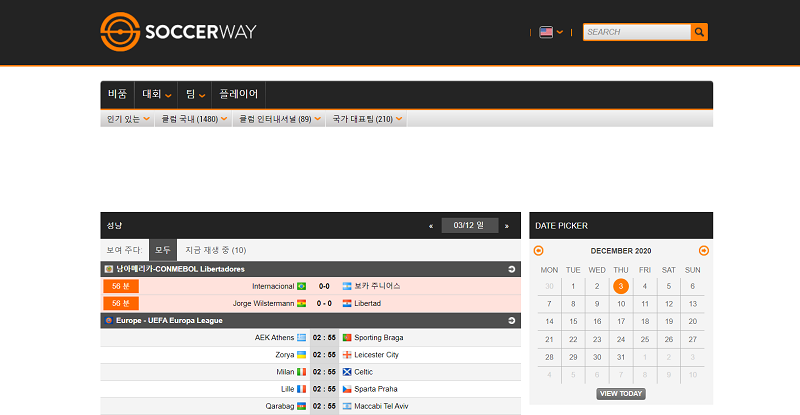Viewport: 800px width, 415px height.
Task: Select December 25 in calendar
Action: (645, 339)
